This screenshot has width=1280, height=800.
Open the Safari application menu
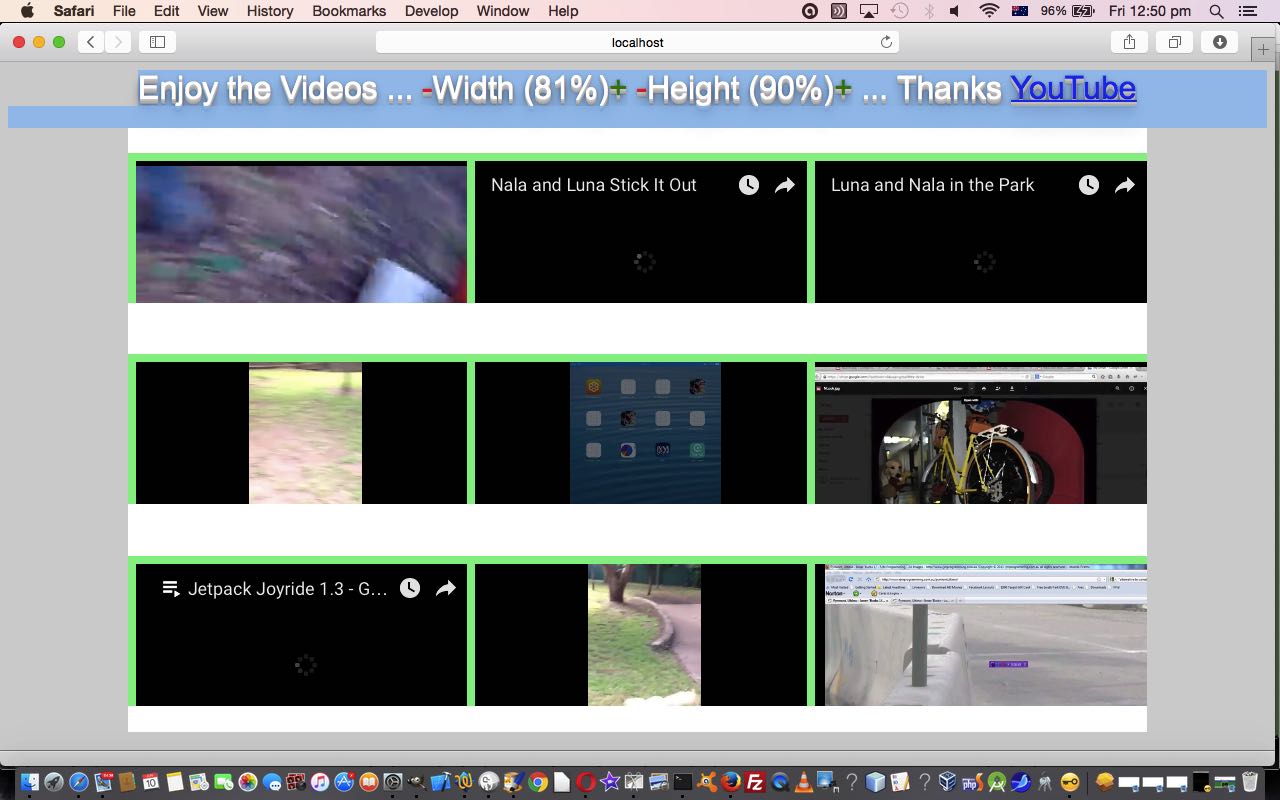coord(74,11)
